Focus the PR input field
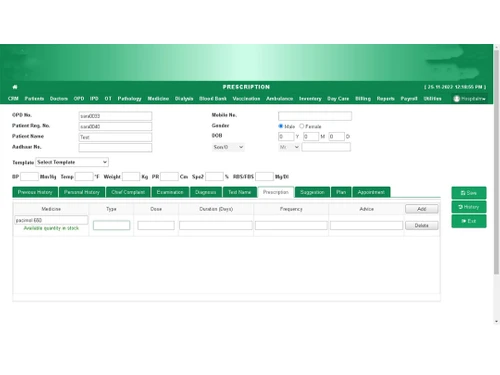The width and height of the screenshot is (500, 375). [169, 177]
